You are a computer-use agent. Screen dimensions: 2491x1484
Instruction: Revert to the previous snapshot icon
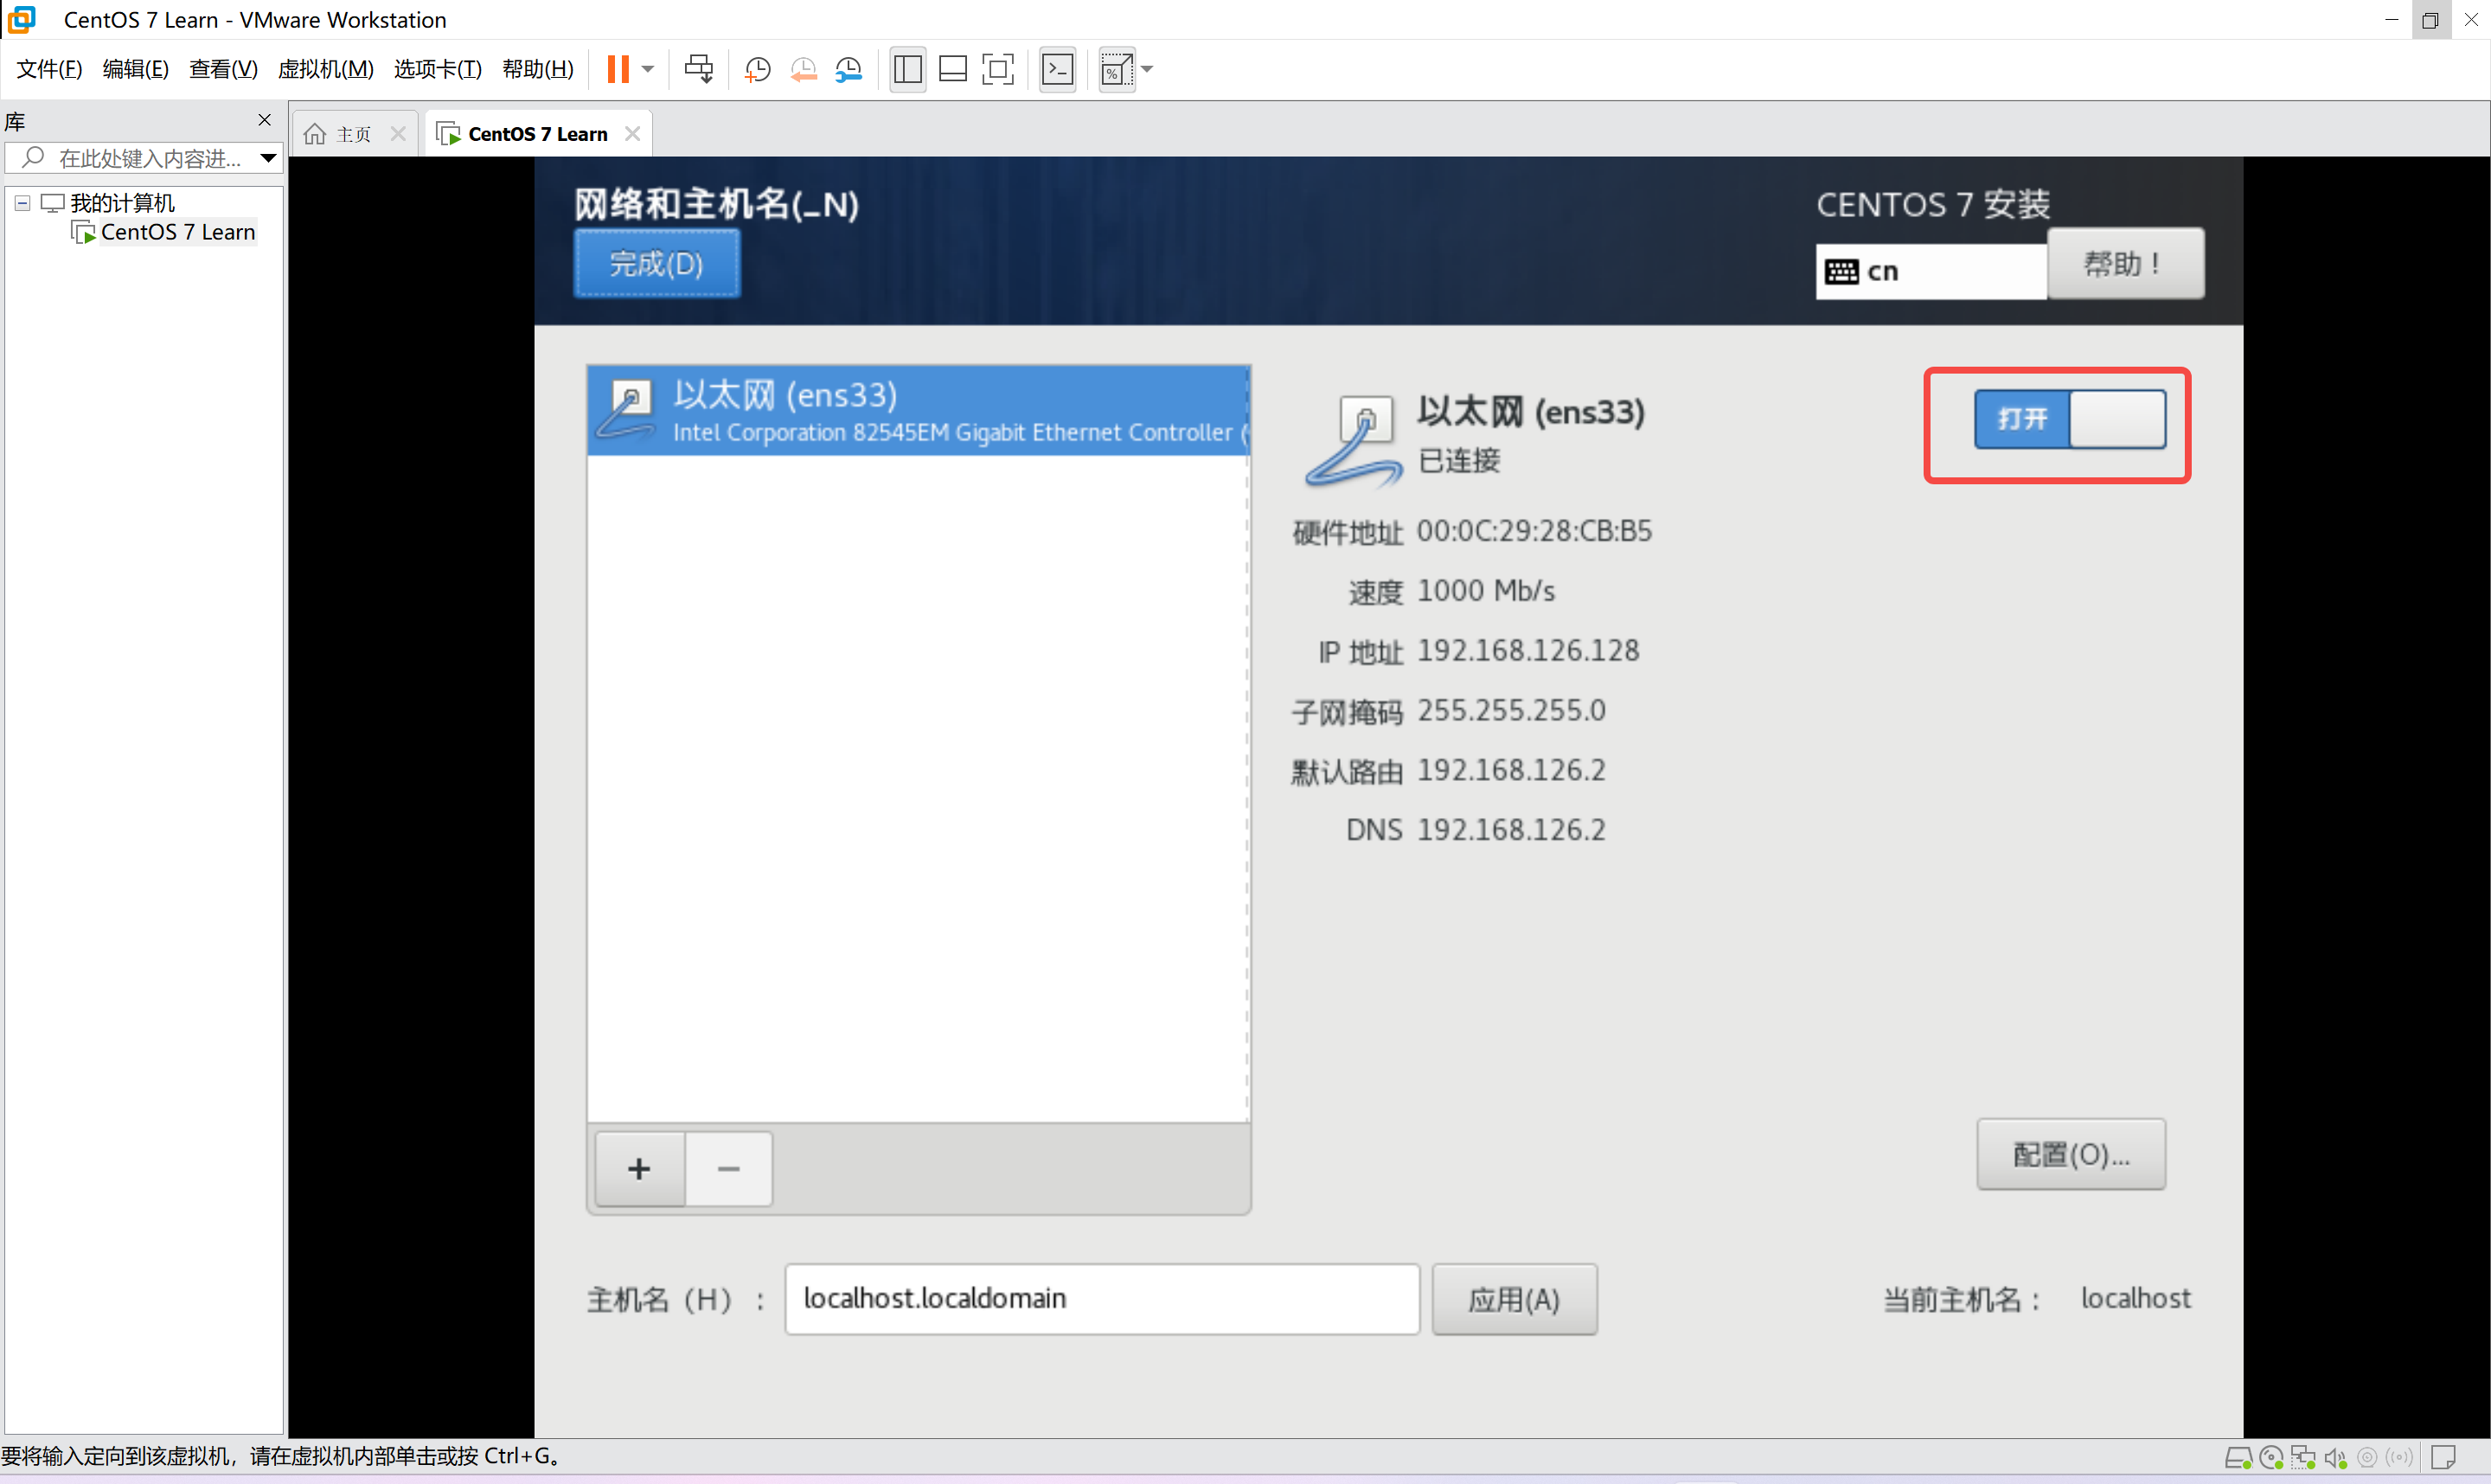pos(803,69)
